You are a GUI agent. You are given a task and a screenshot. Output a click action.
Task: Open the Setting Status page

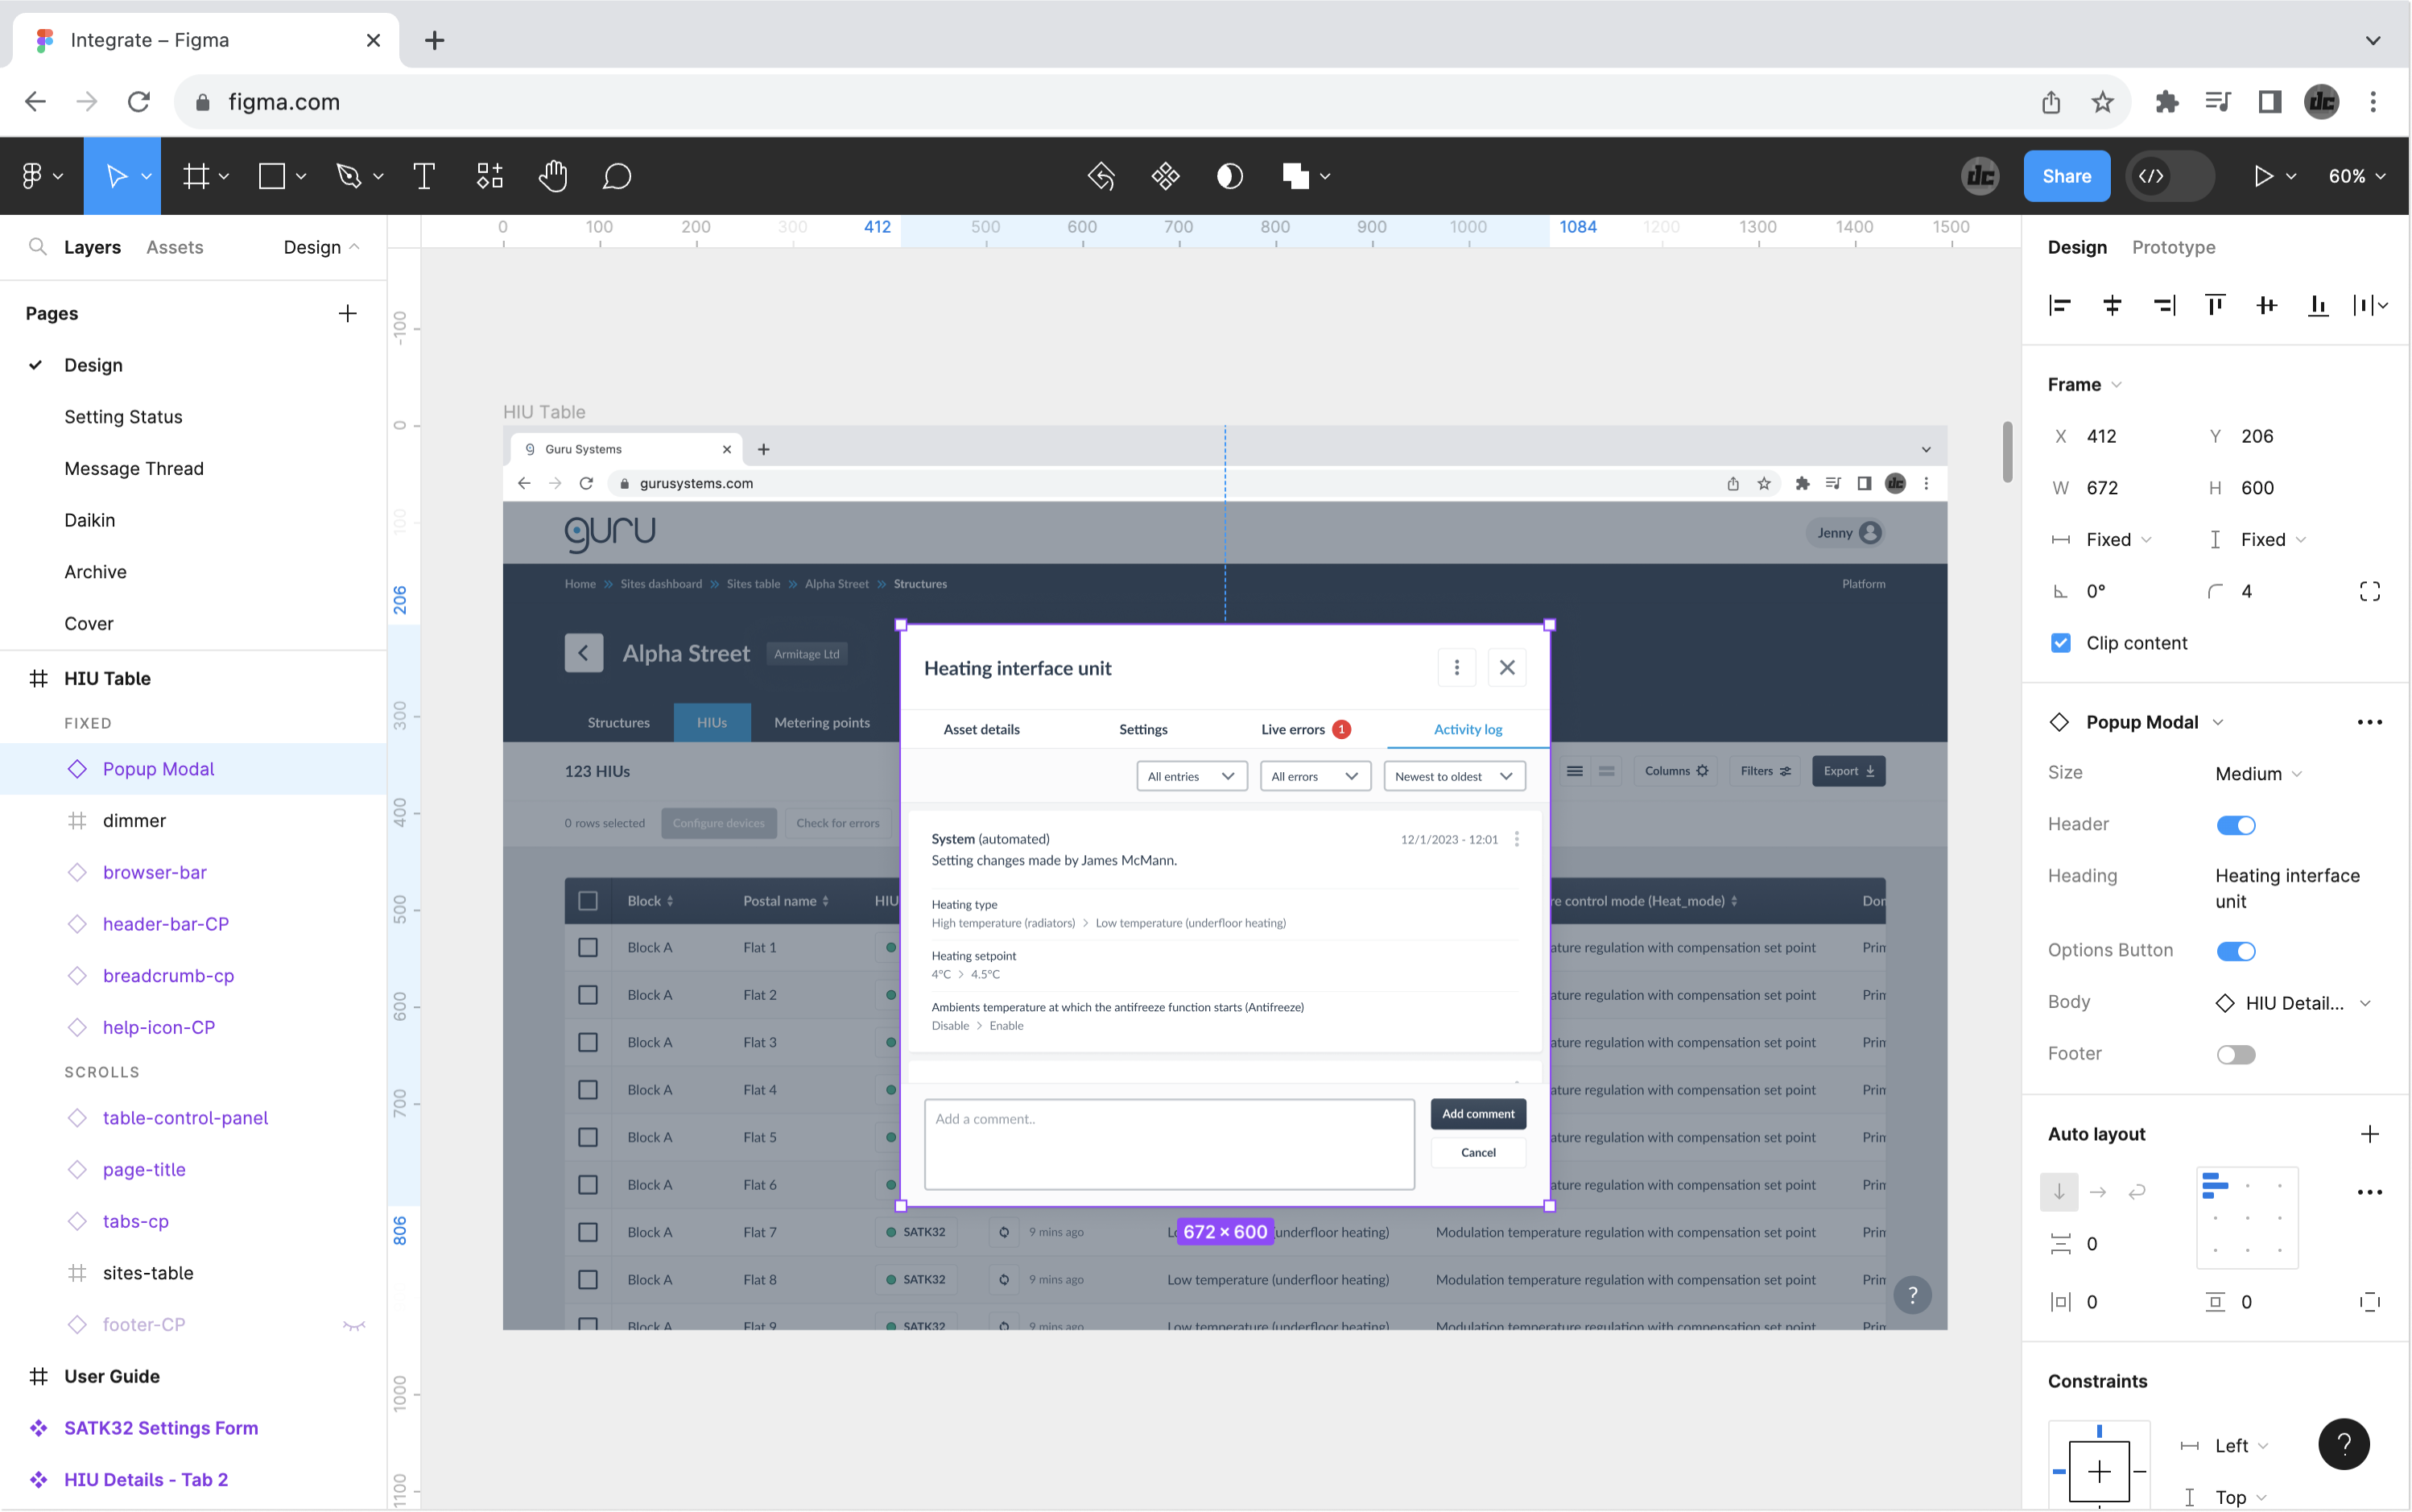(123, 416)
